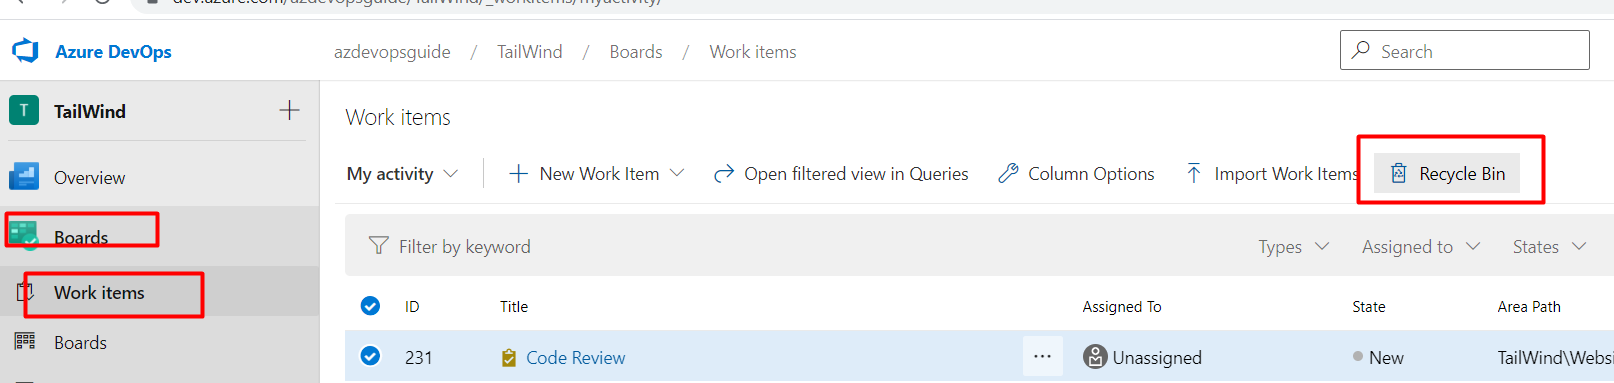Open the Code Review work item link

[575, 358]
